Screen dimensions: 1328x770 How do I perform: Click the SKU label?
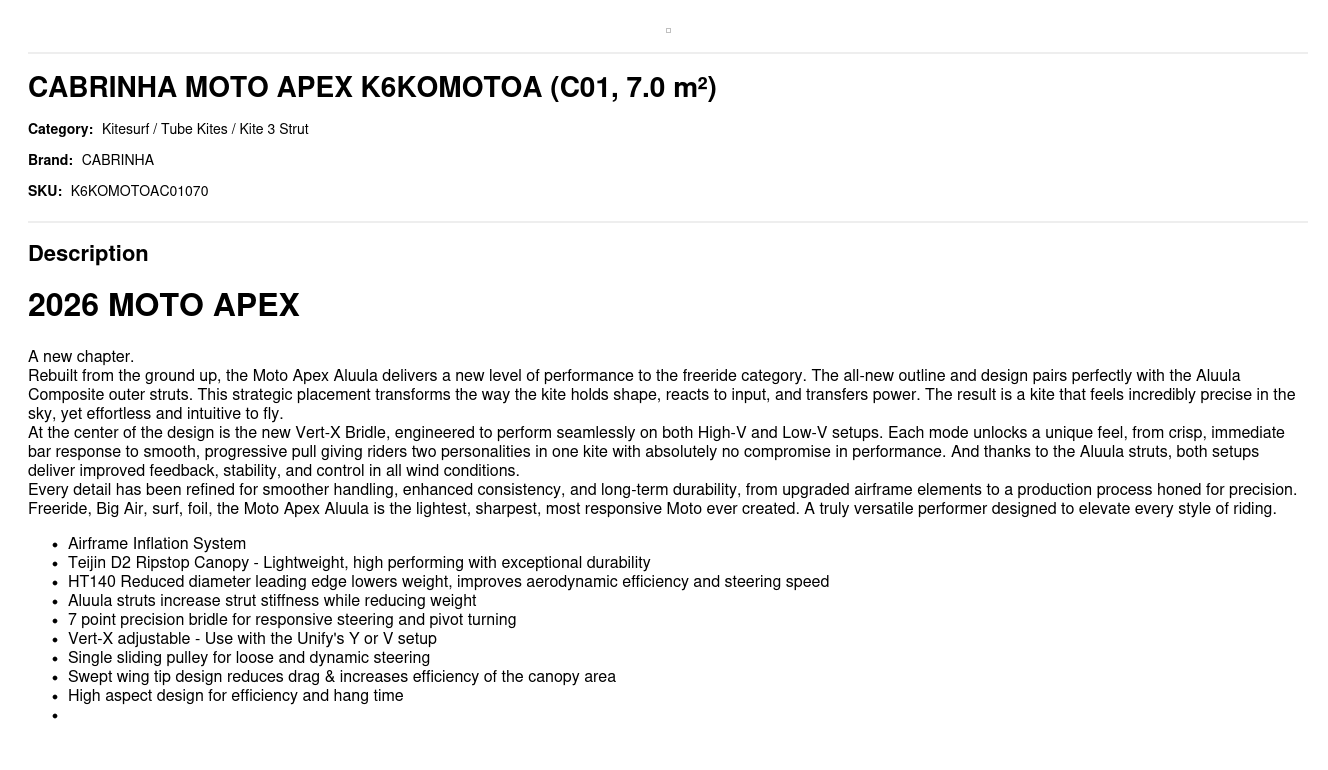click(x=45, y=191)
